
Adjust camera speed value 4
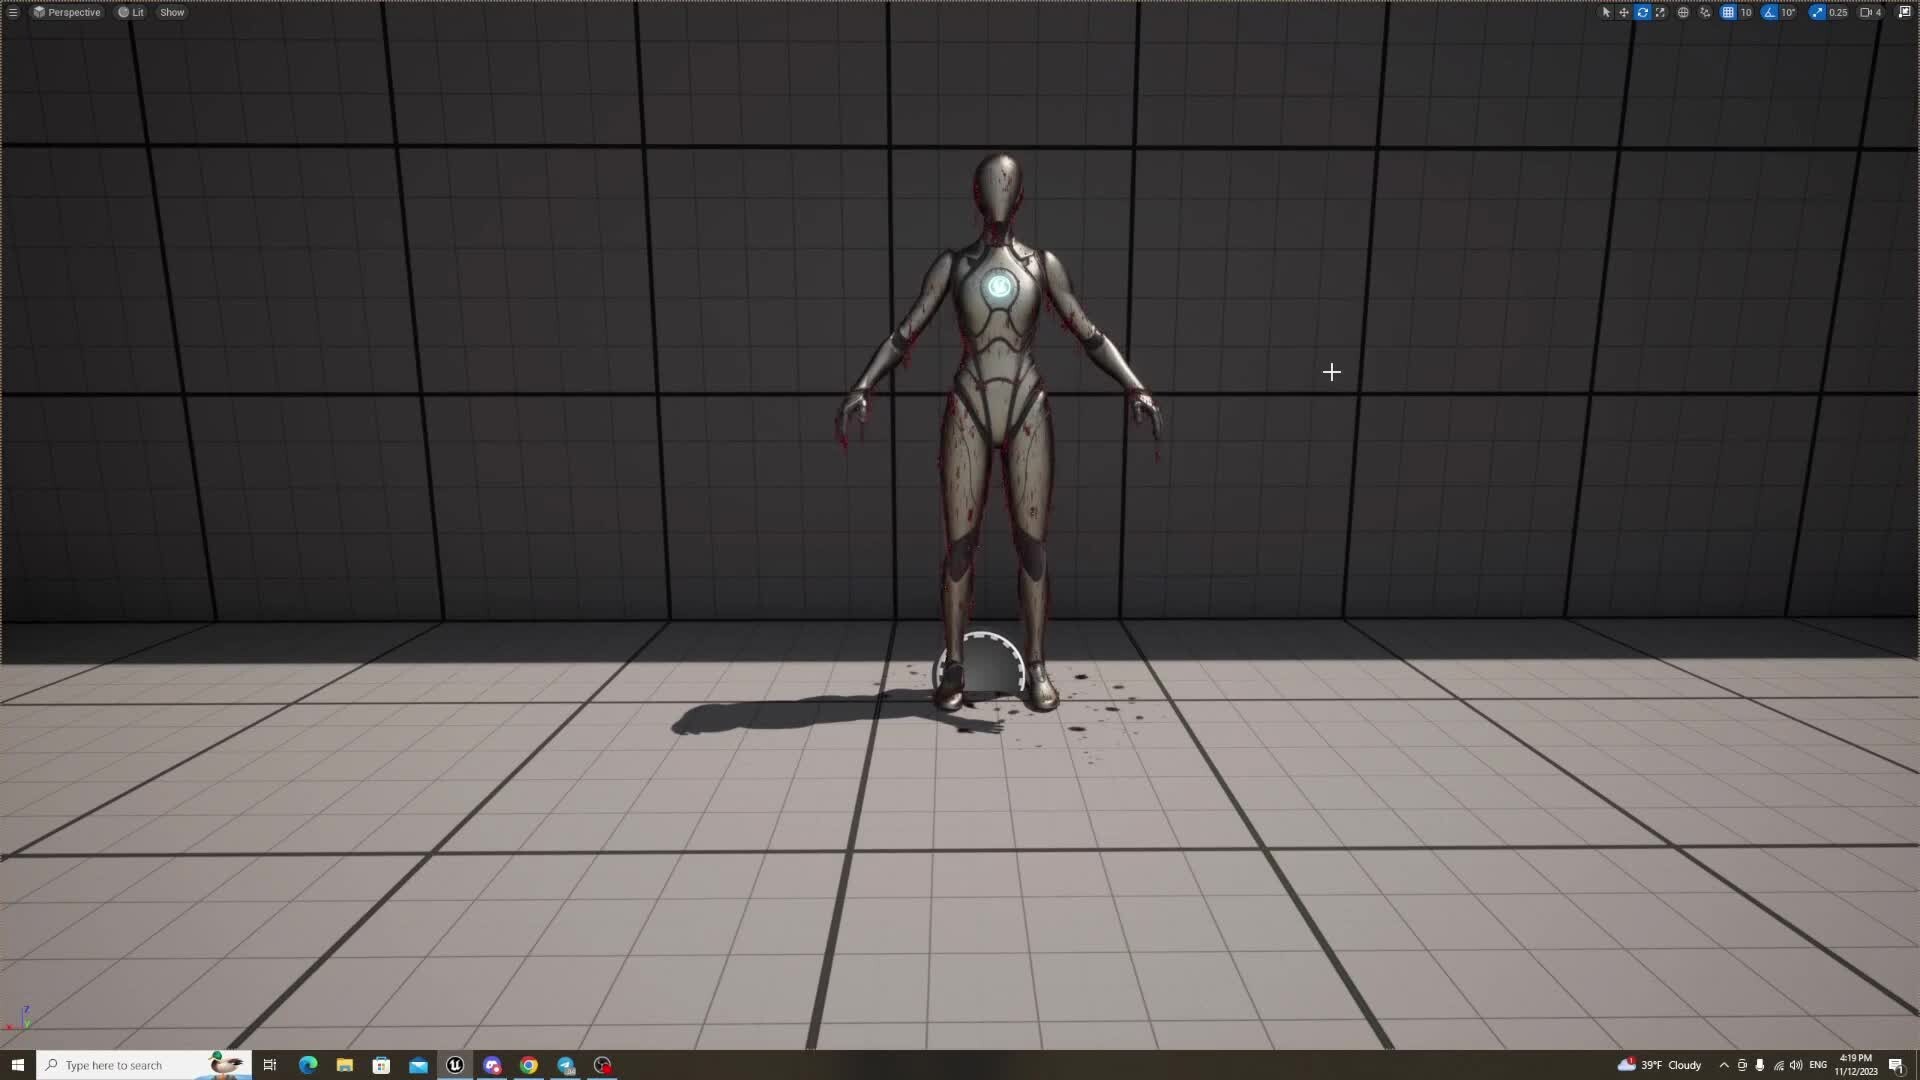(x=1880, y=12)
